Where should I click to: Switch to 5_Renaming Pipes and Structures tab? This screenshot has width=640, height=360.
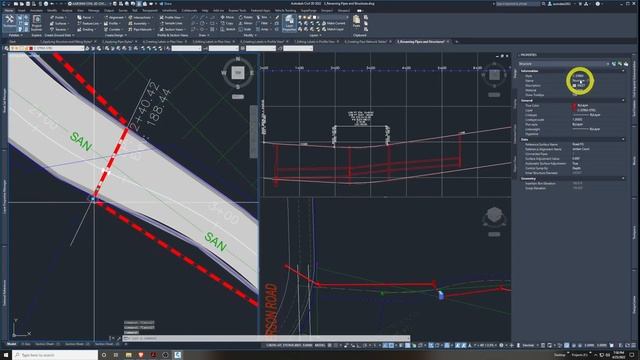[x=421, y=42]
